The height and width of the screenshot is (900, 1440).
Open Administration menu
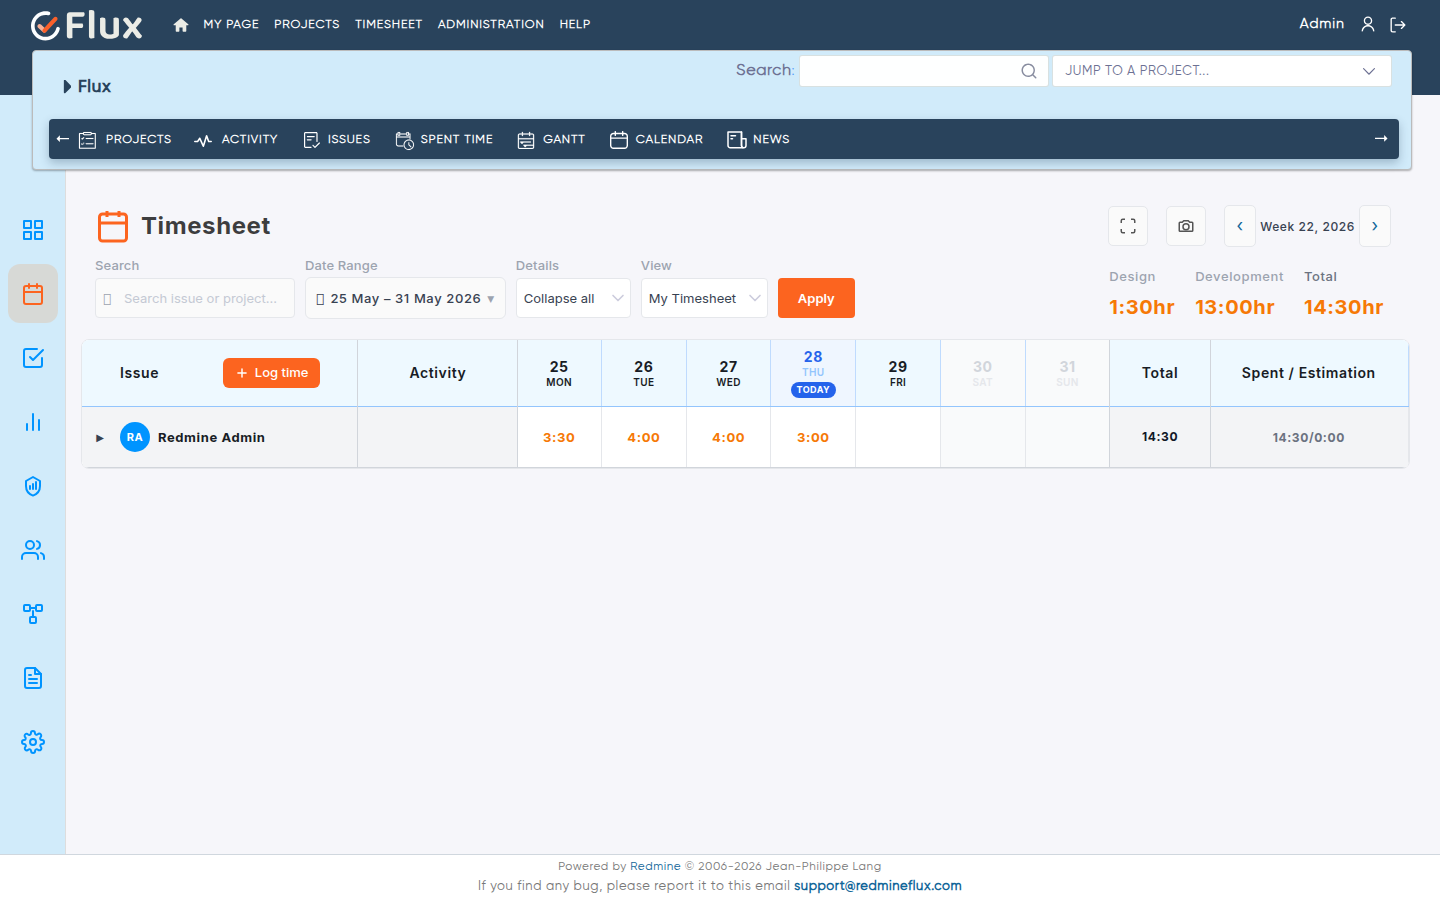[x=491, y=24]
